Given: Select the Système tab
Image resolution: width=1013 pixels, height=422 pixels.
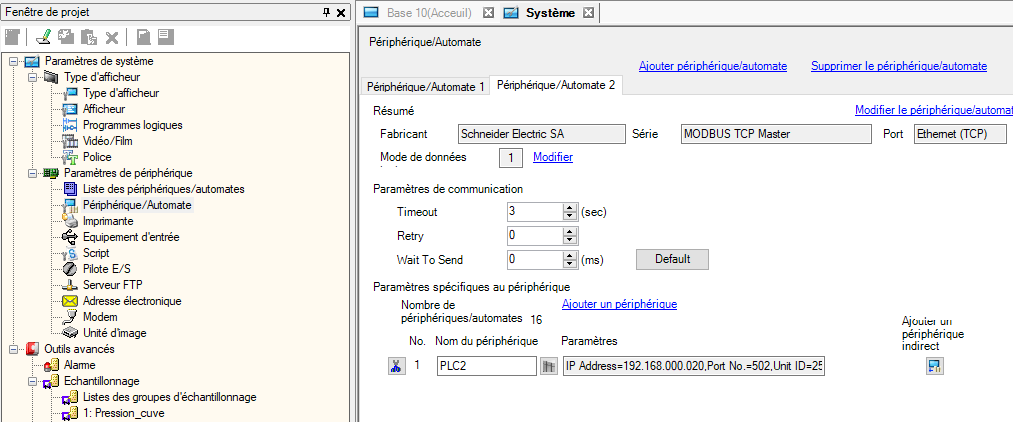Looking at the screenshot, I should click(x=550, y=13).
